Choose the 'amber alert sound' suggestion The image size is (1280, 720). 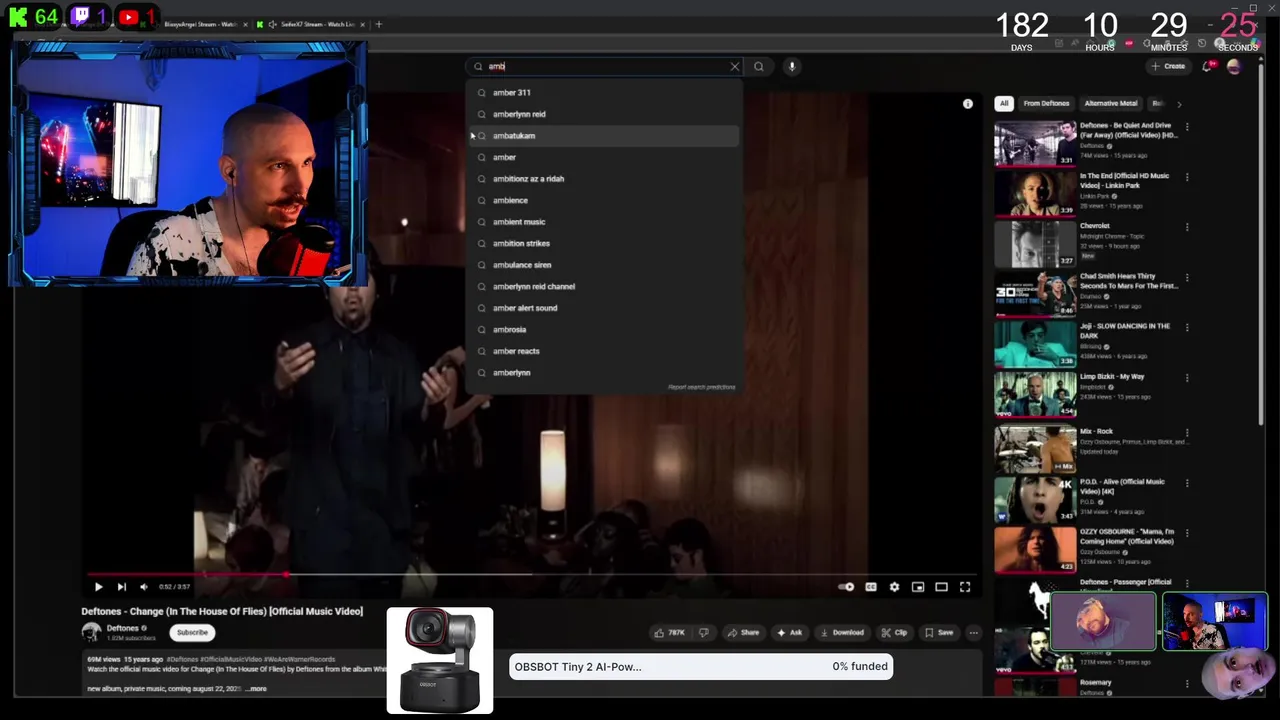[604, 308]
